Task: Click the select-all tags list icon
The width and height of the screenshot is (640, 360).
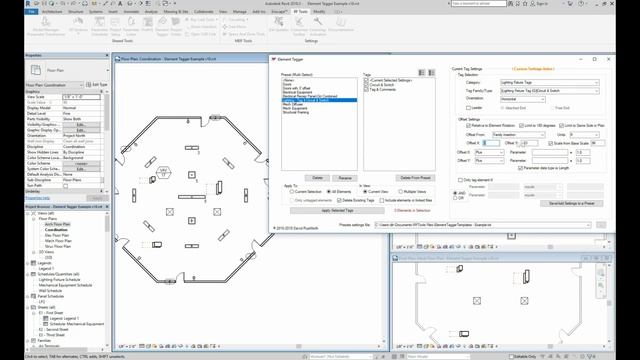Action: coord(422,73)
